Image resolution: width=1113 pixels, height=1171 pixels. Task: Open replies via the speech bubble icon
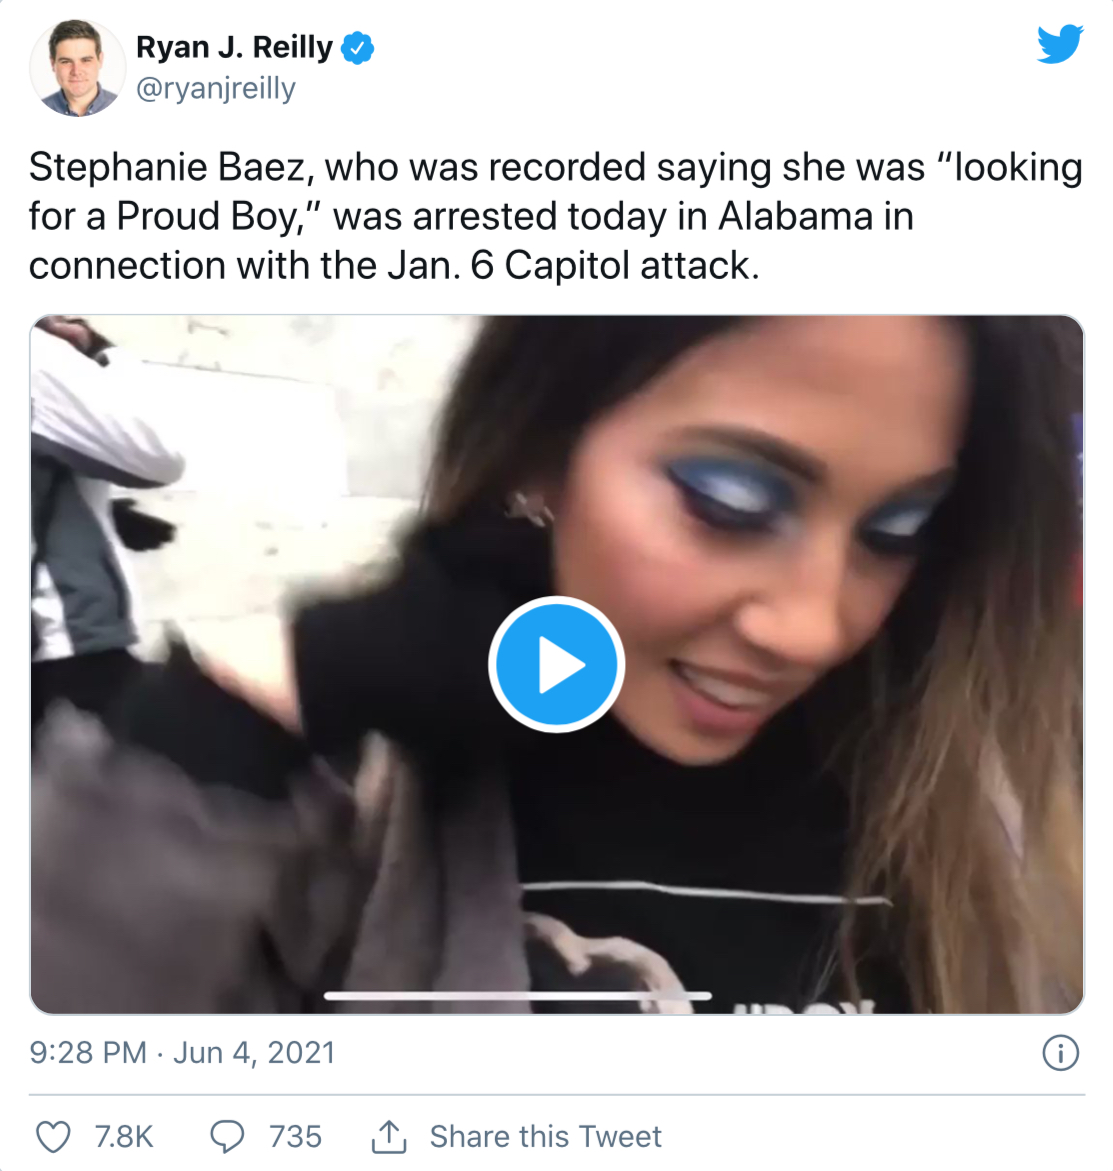coord(227,1137)
